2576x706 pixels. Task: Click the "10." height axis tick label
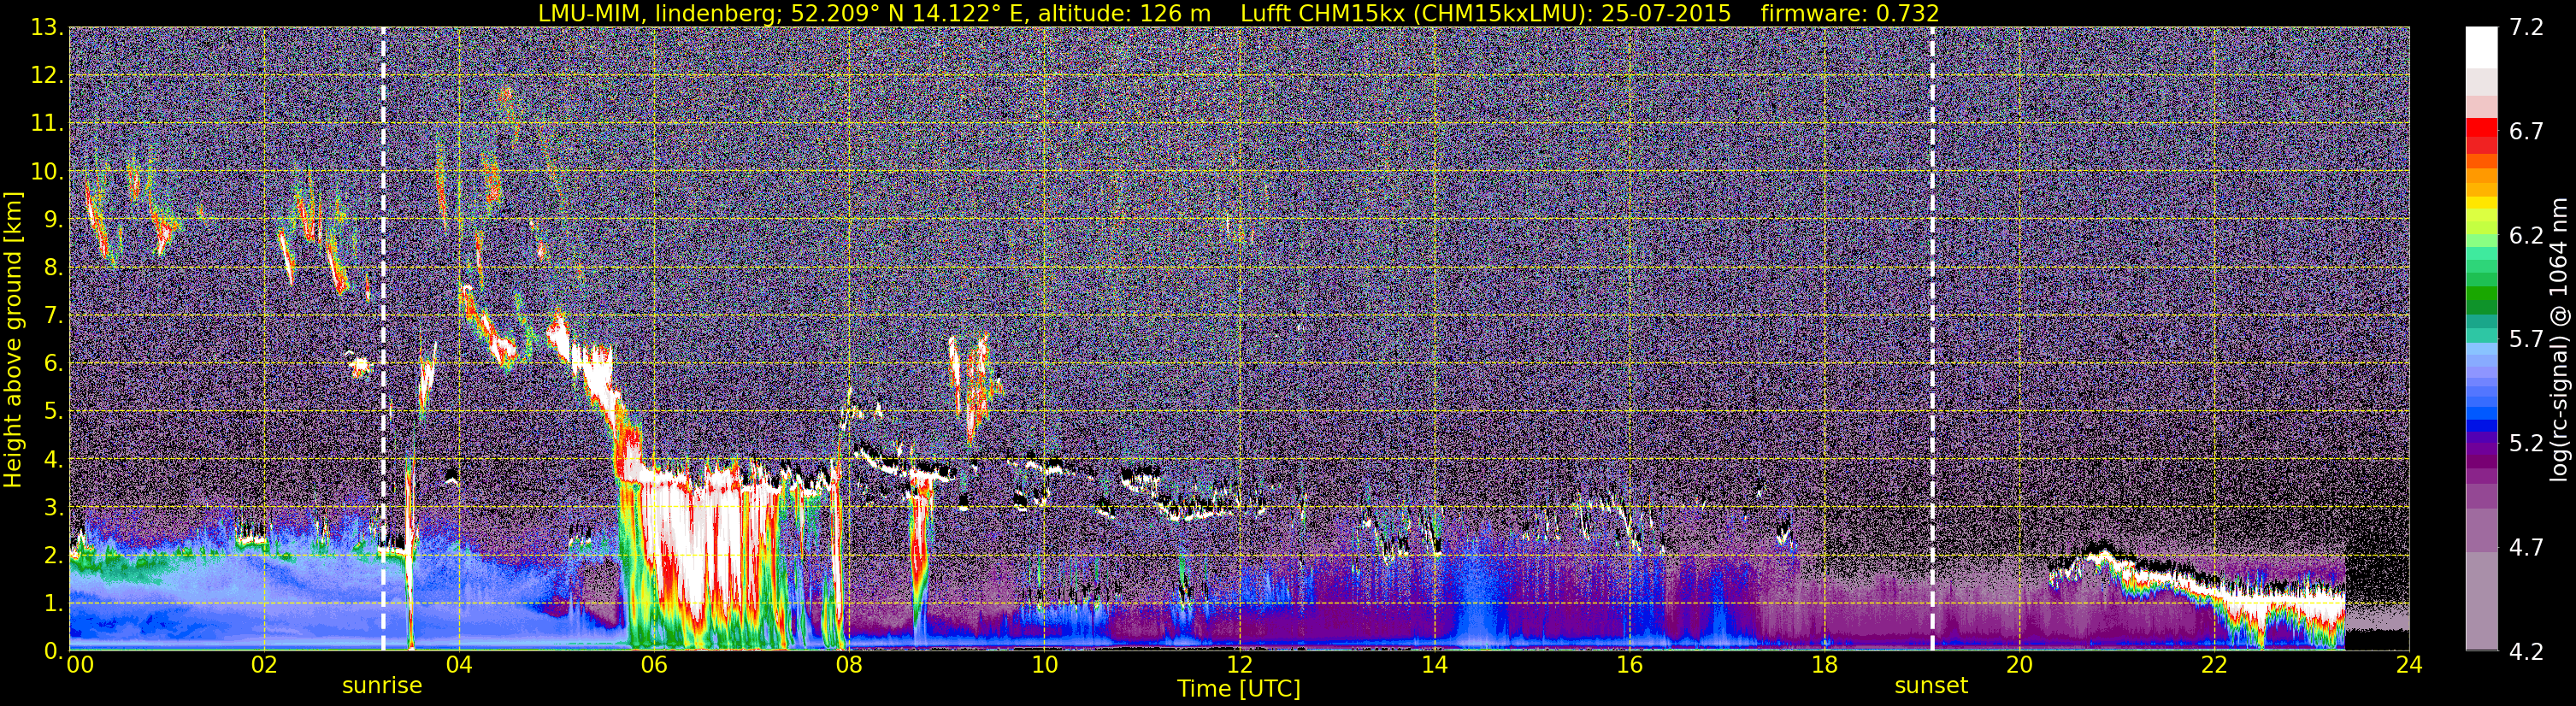(47, 171)
